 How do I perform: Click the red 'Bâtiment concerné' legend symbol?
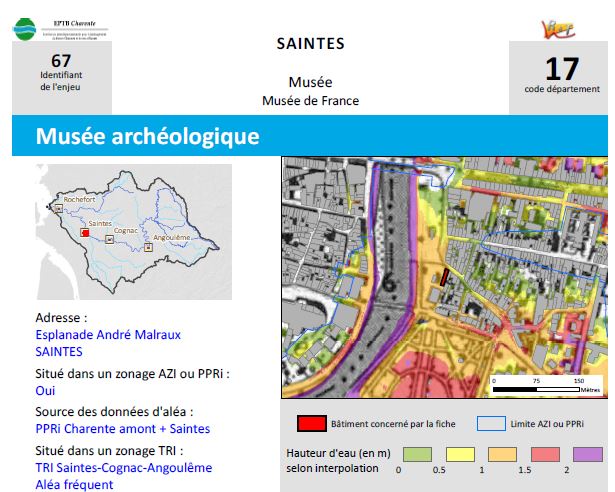(312, 424)
